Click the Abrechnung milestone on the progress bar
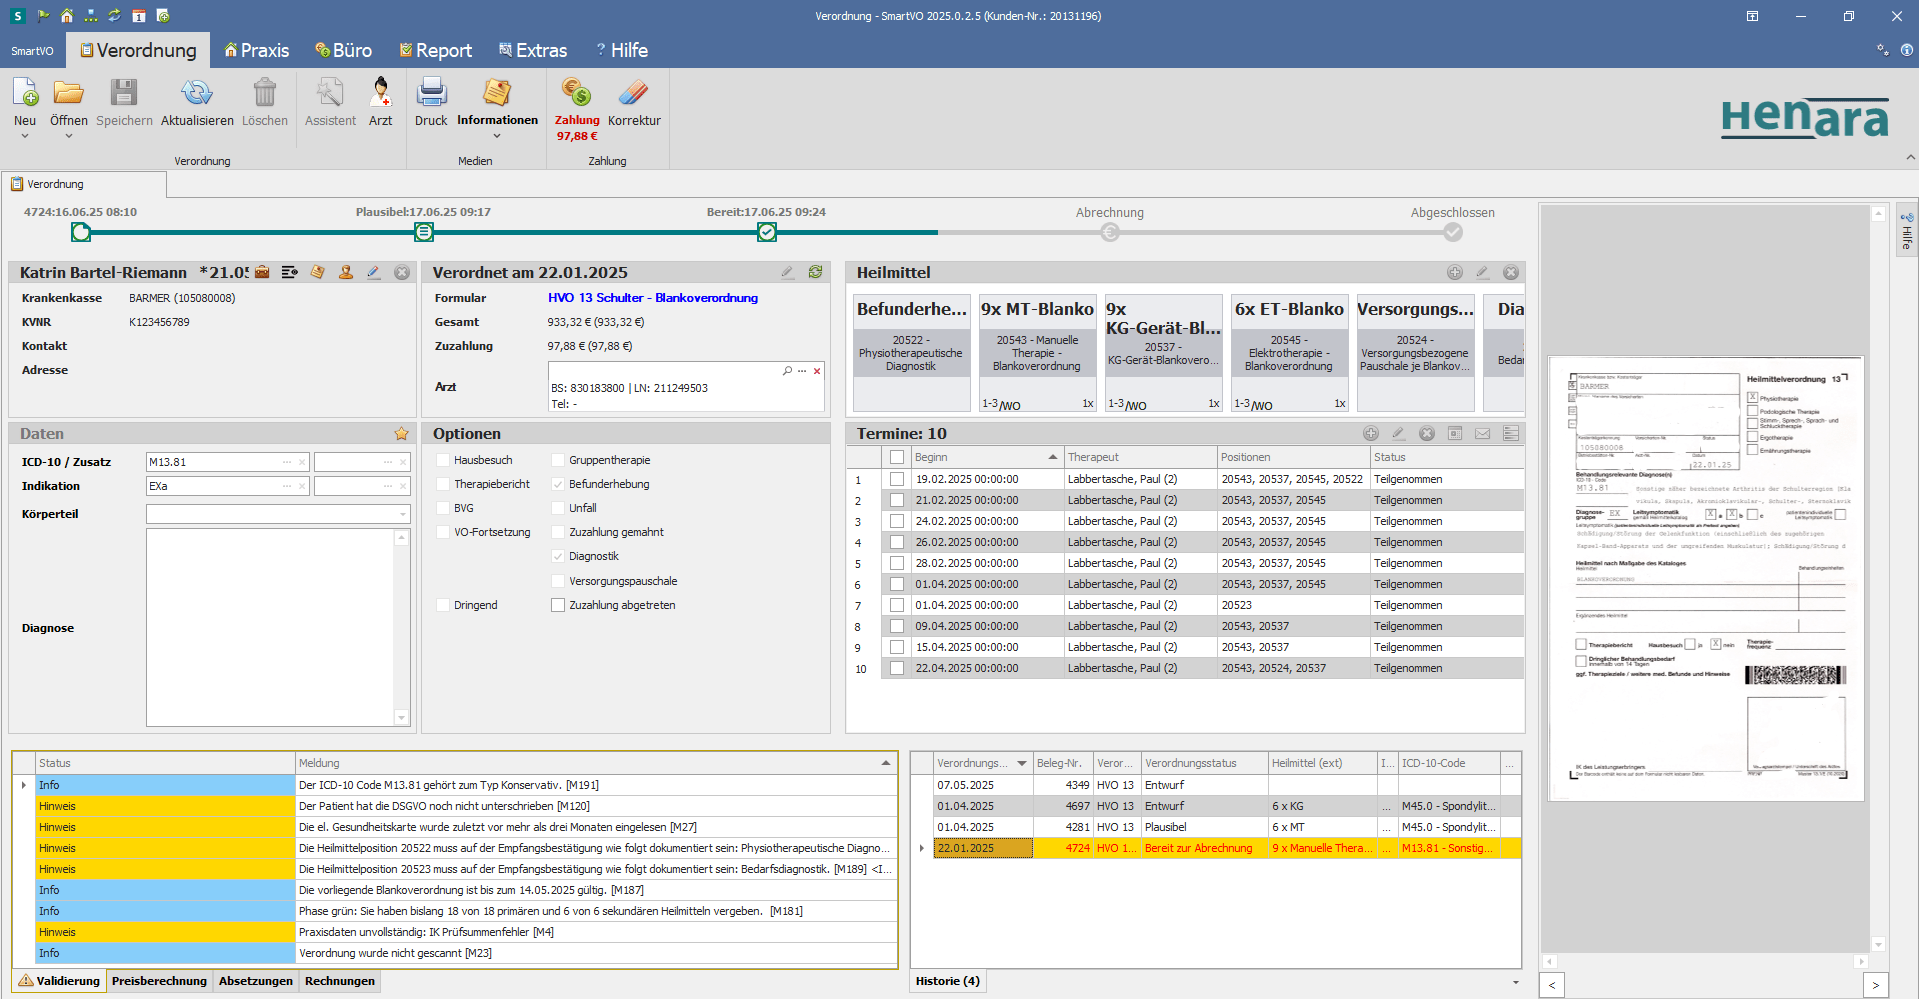This screenshot has width=1919, height=999. pyautogui.click(x=1109, y=232)
